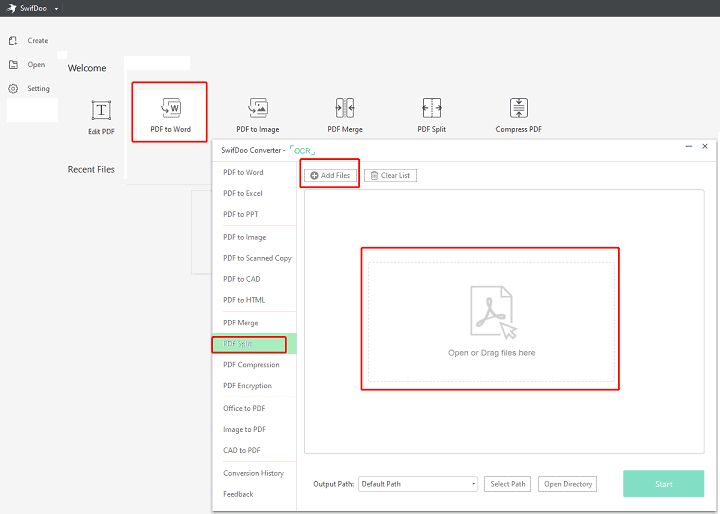Select PDF Compression option

251,365
